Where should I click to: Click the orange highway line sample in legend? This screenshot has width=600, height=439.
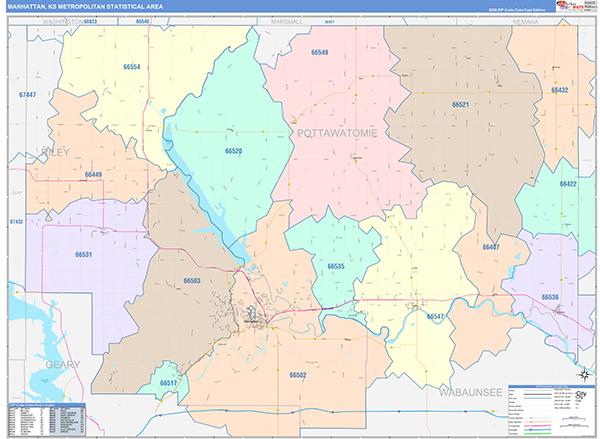click(538, 422)
